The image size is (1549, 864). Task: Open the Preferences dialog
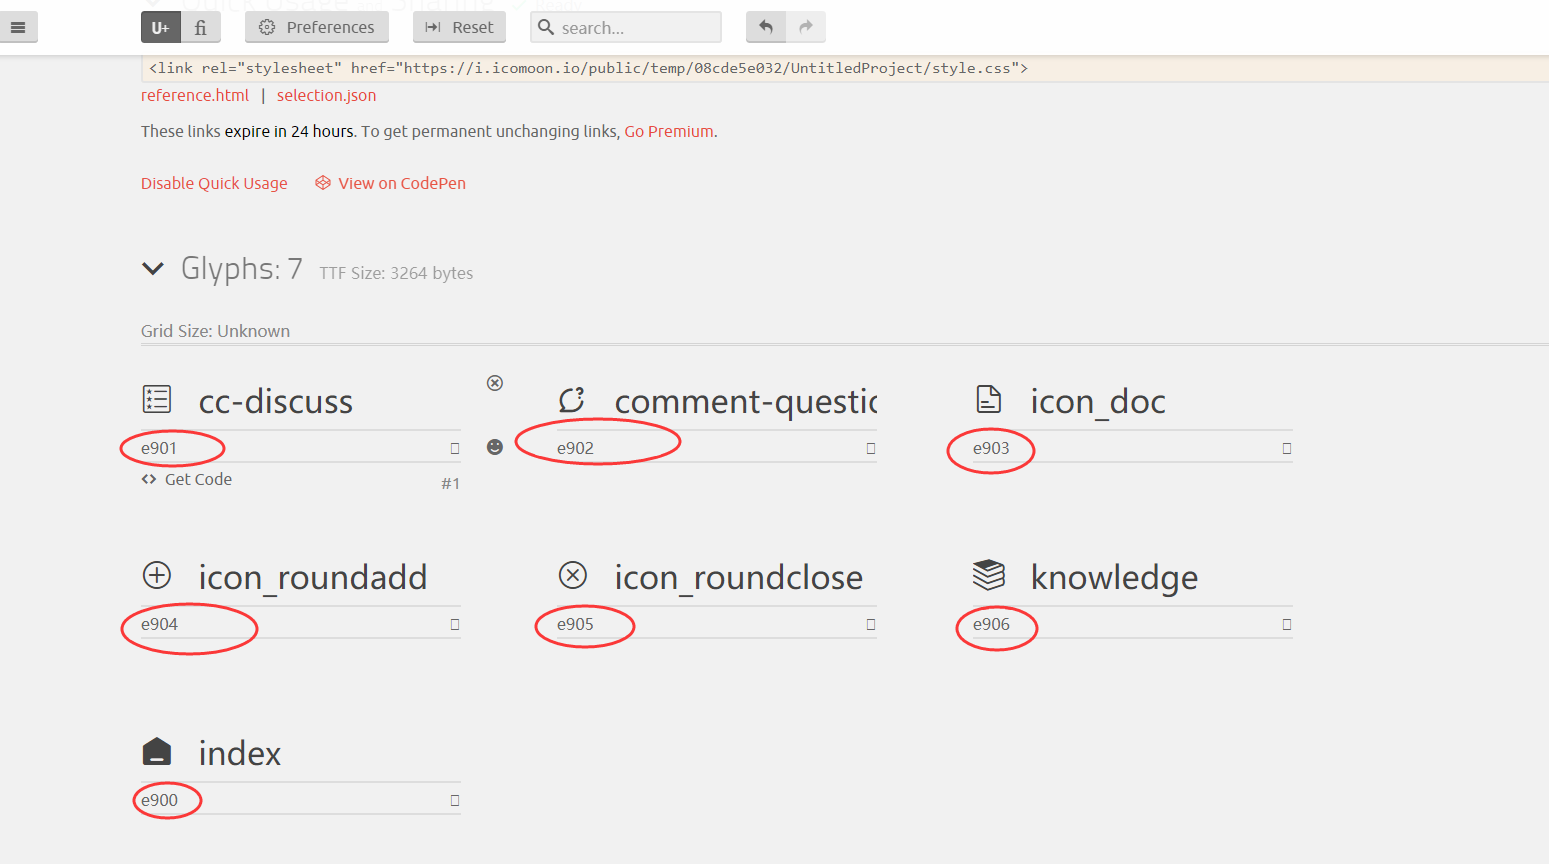(x=316, y=27)
